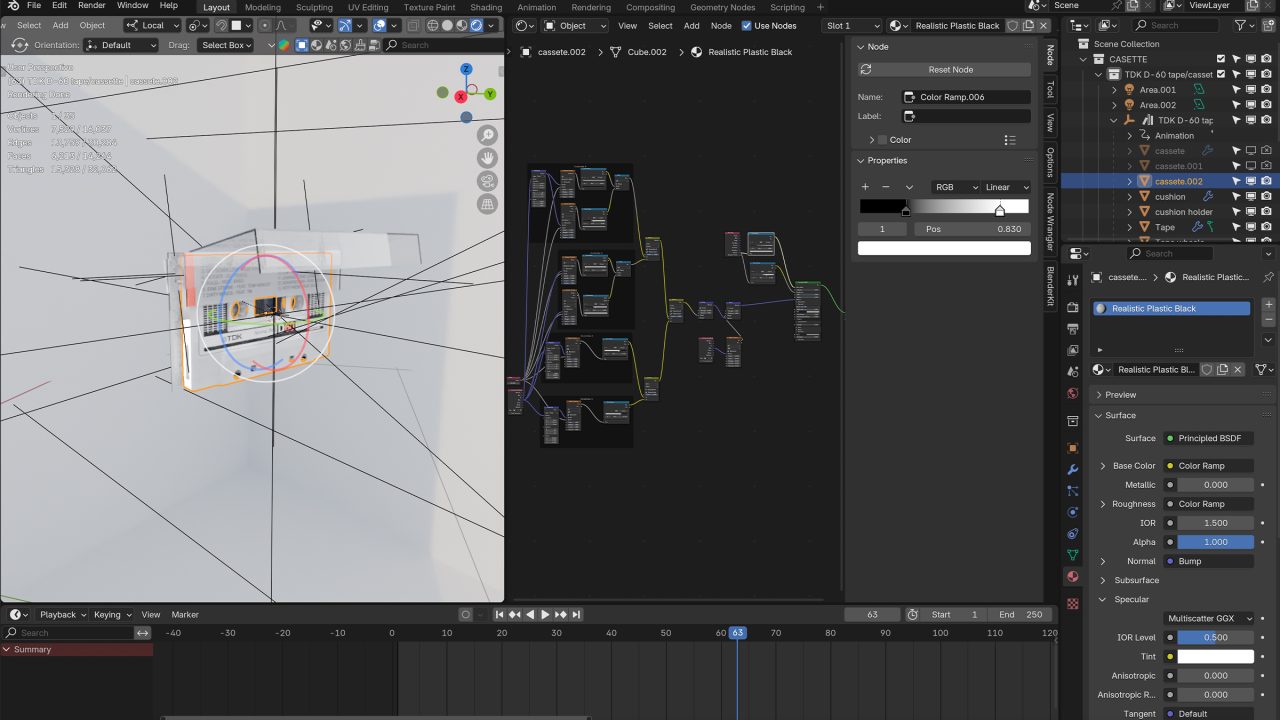Viewport: 1280px width, 720px height.
Task: Open the Object Data properties green triangle tab
Action: pos(1073,554)
